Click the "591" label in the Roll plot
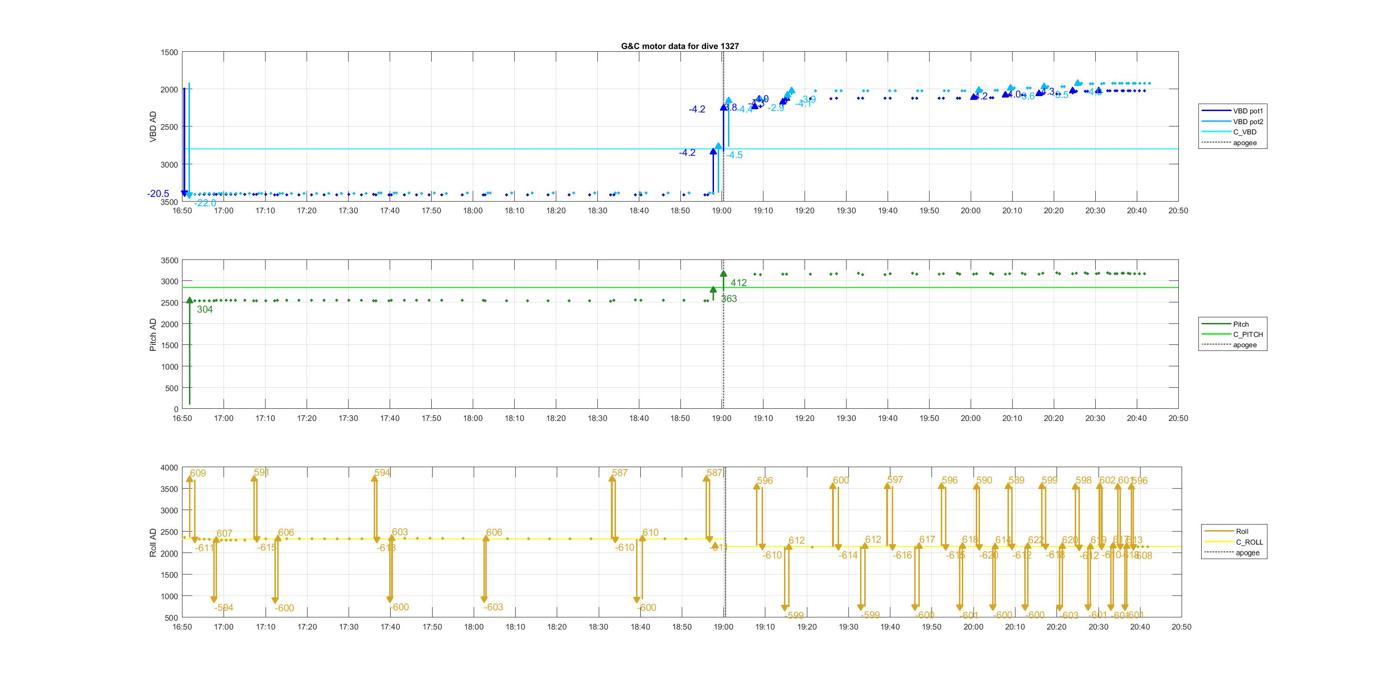This screenshot has height=693, width=1400. tap(262, 472)
